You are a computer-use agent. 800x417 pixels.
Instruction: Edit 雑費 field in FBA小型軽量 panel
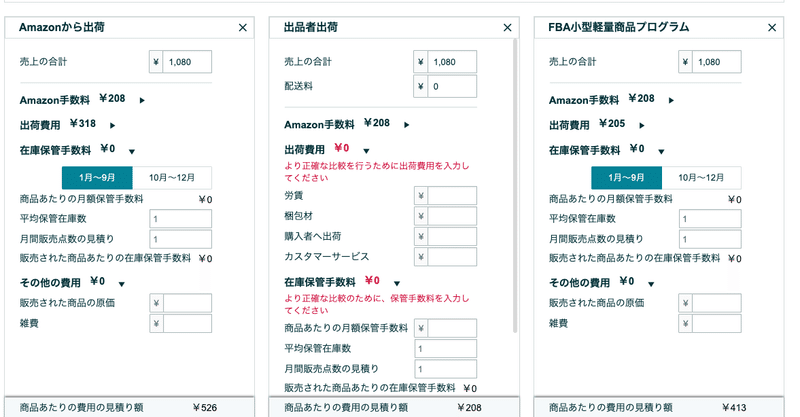coord(717,324)
